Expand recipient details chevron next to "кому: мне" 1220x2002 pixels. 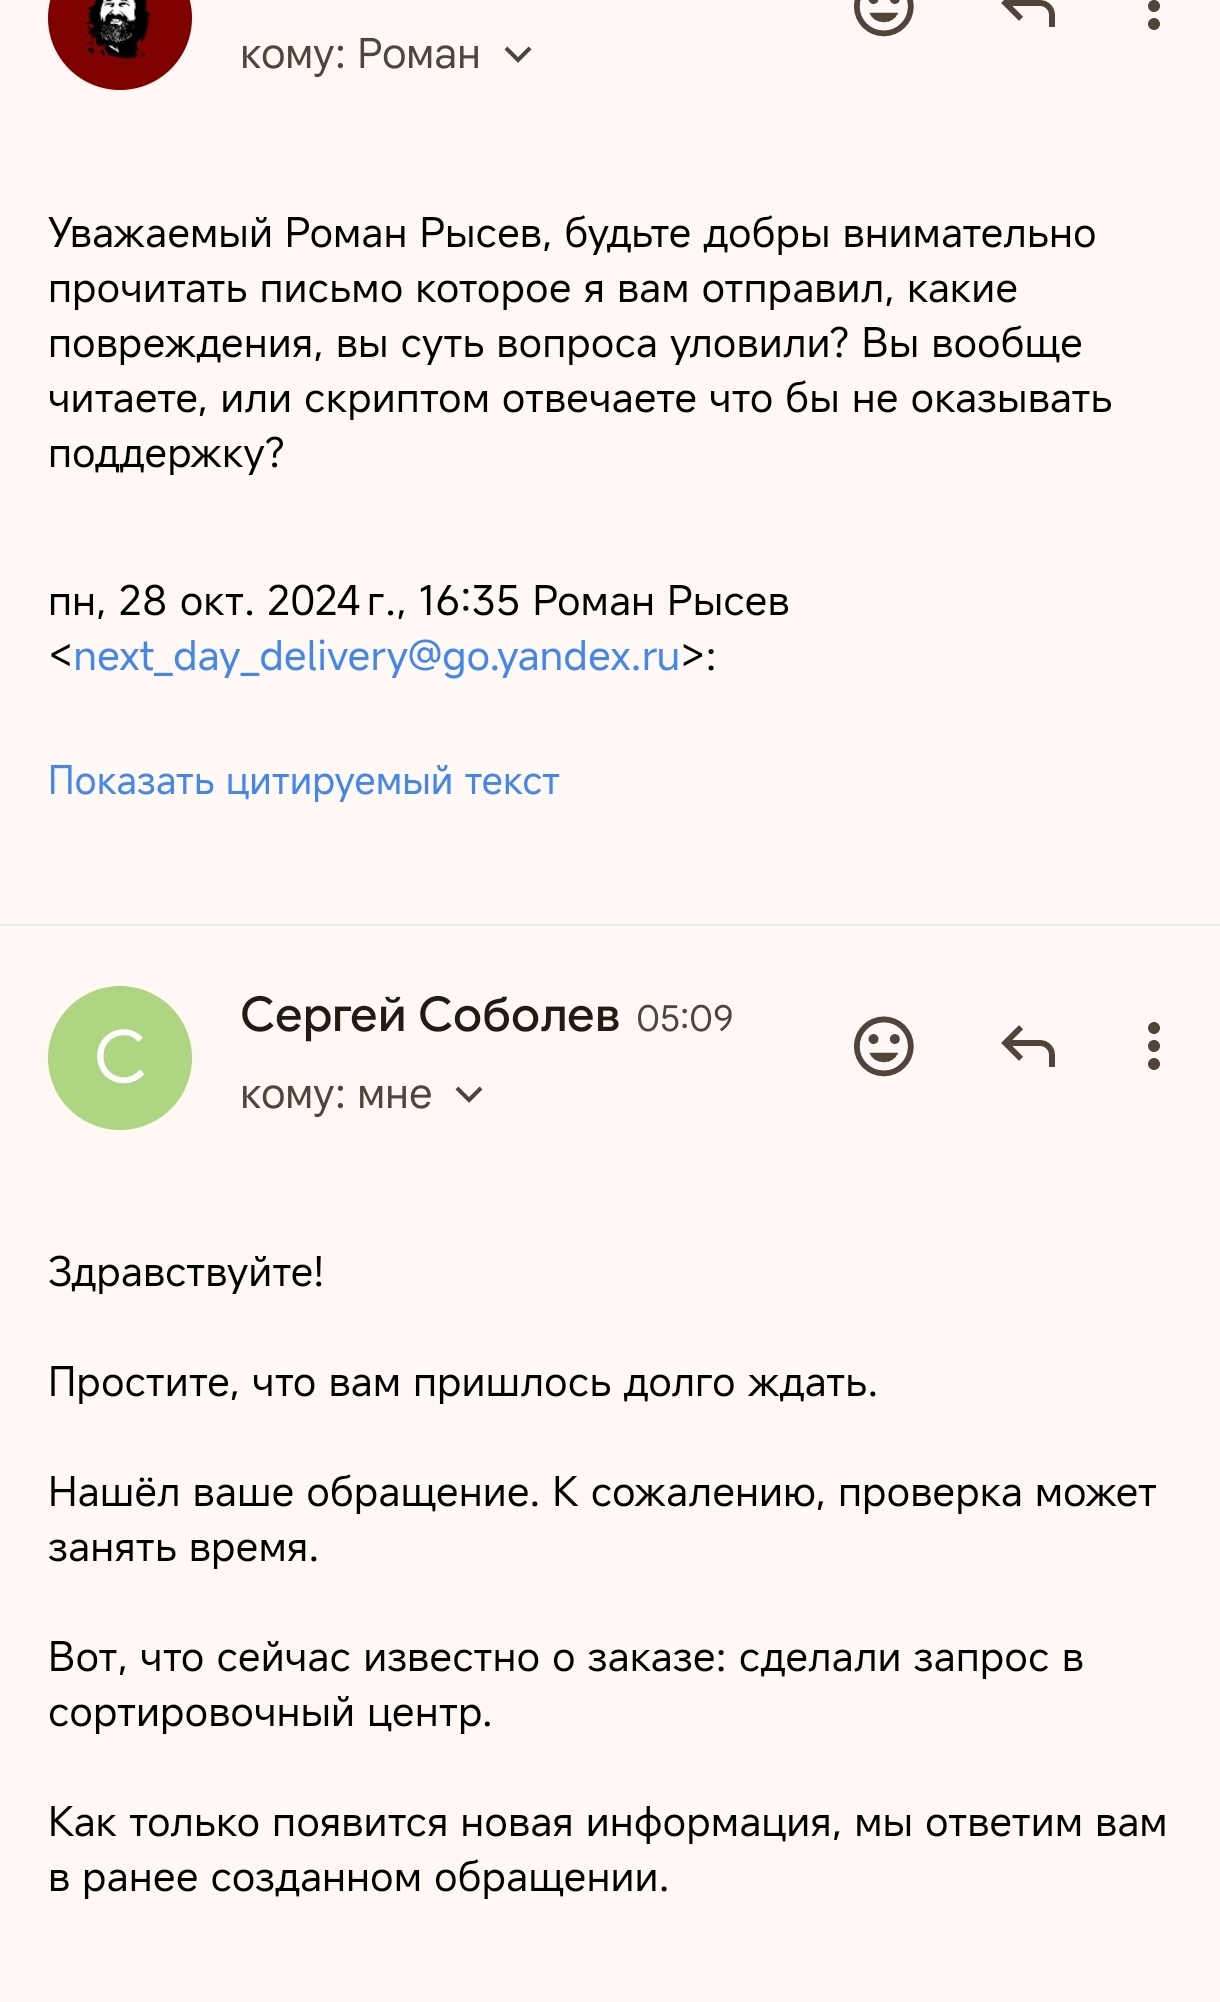[469, 1095]
